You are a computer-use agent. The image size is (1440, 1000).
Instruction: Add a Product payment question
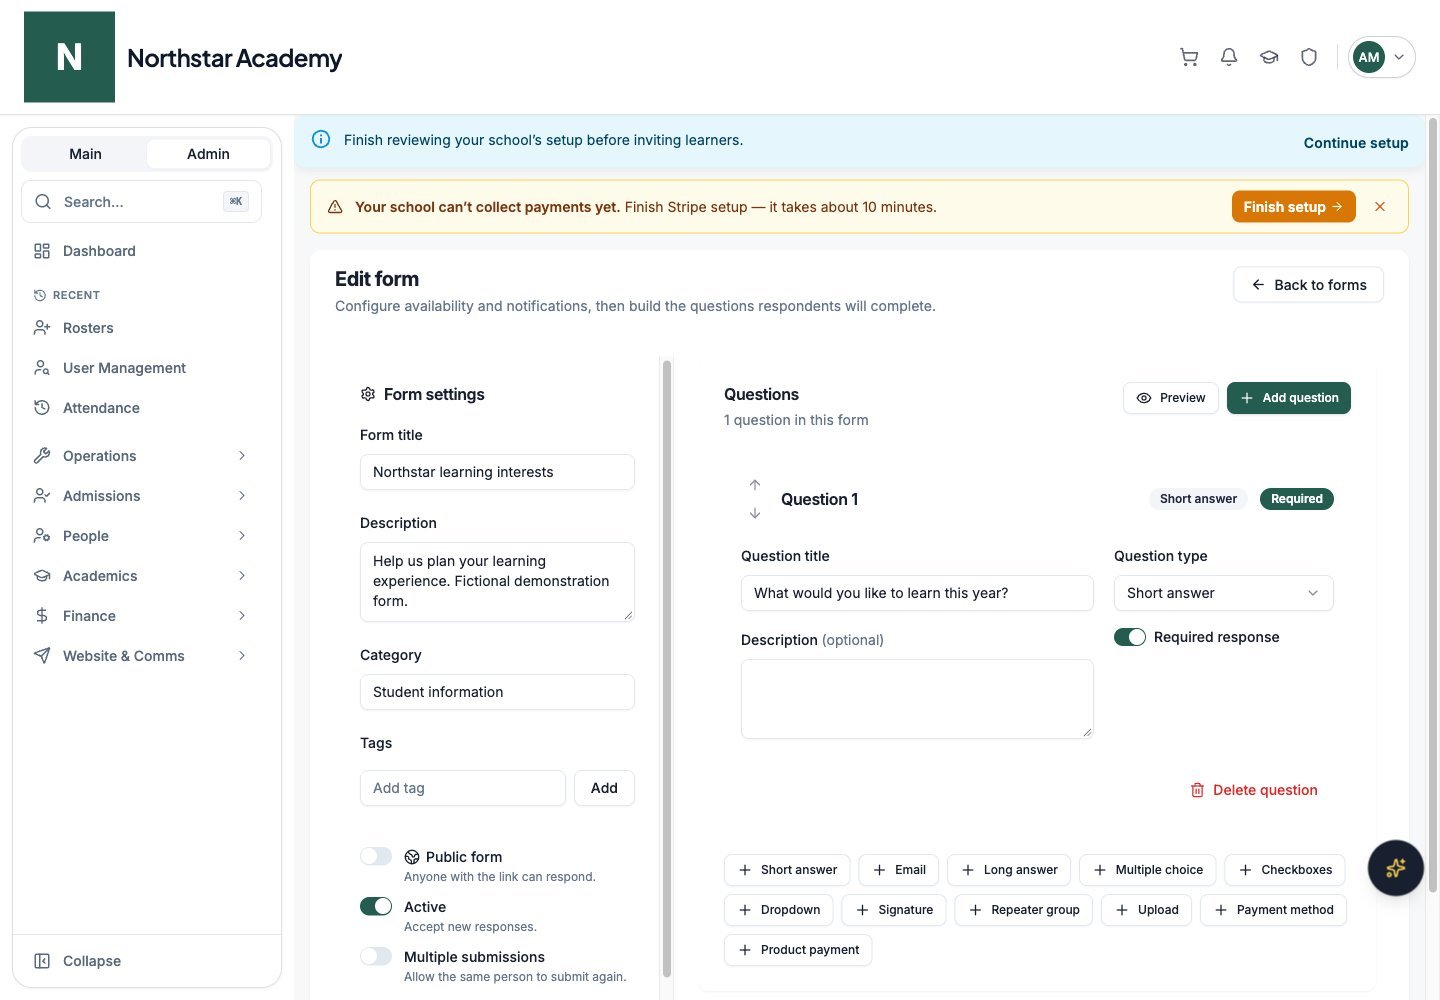tap(798, 950)
